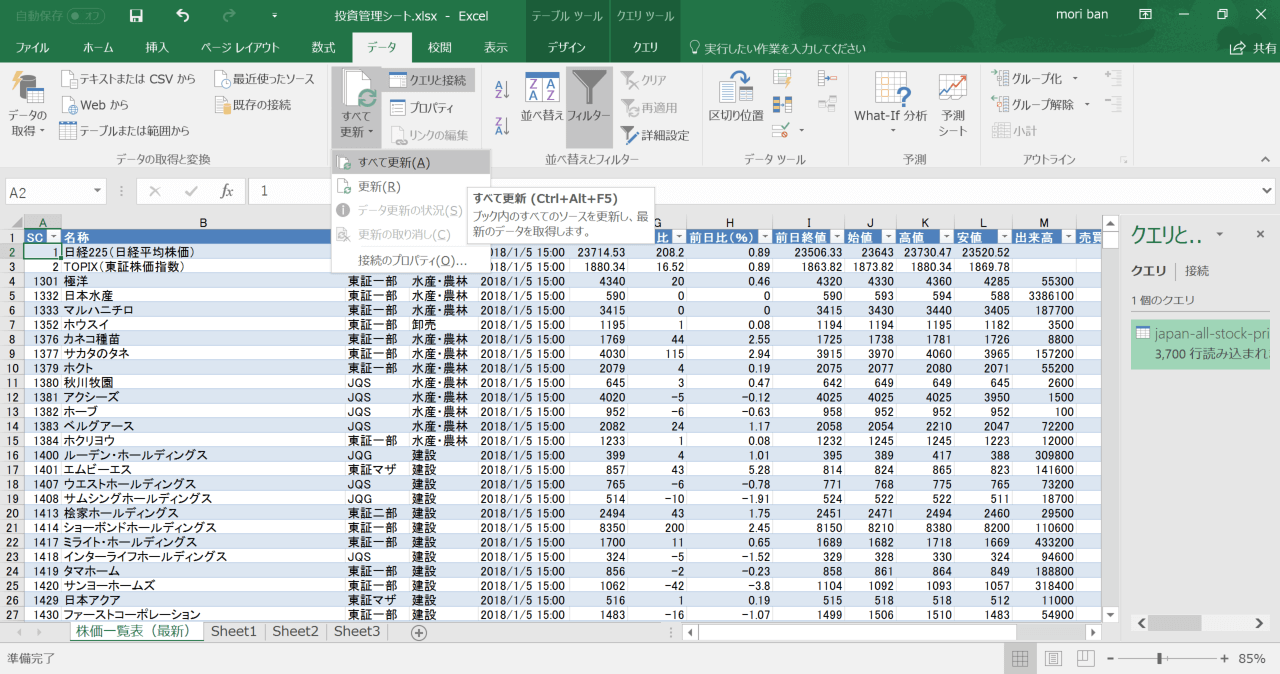
Task: Expand the Ungroup (グループ解除) dropdown arrow
Action: click(x=1085, y=104)
